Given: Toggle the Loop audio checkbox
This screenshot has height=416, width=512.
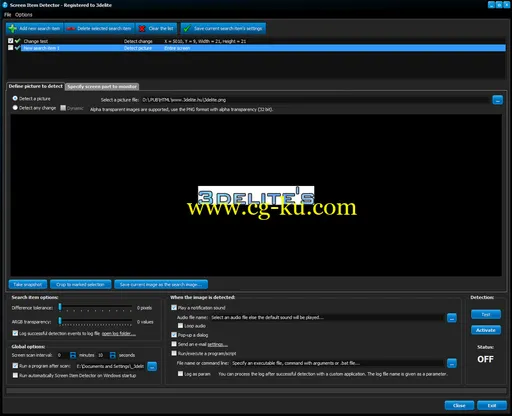Looking at the screenshot, I should click(180, 325).
